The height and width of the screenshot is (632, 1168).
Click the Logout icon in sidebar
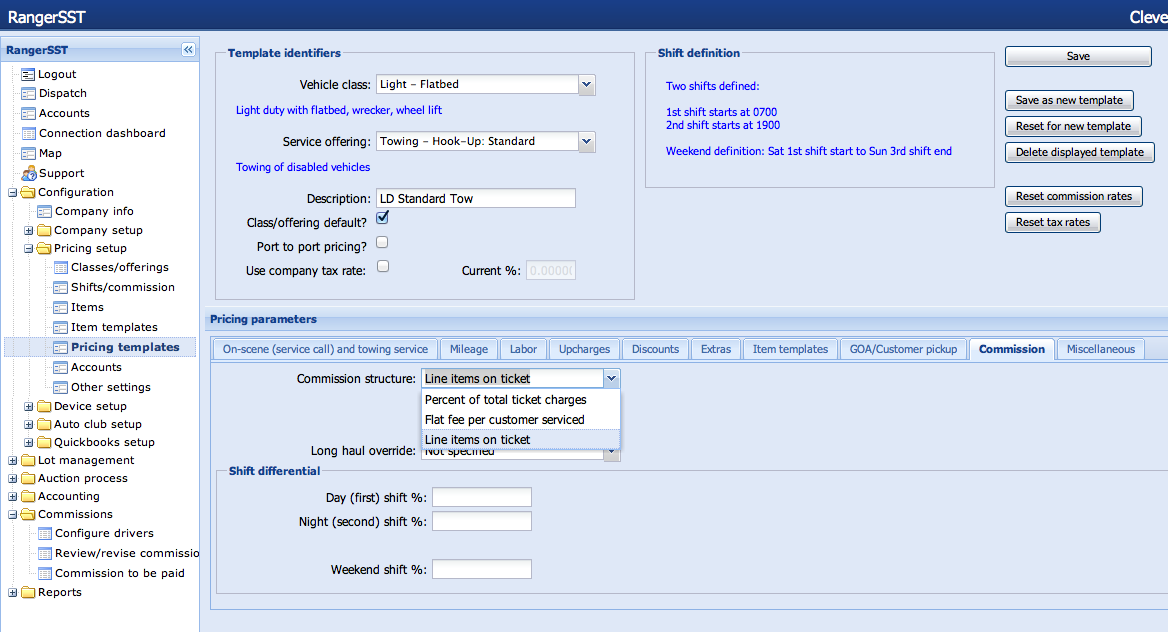pyautogui.click(x=28, y=74)
